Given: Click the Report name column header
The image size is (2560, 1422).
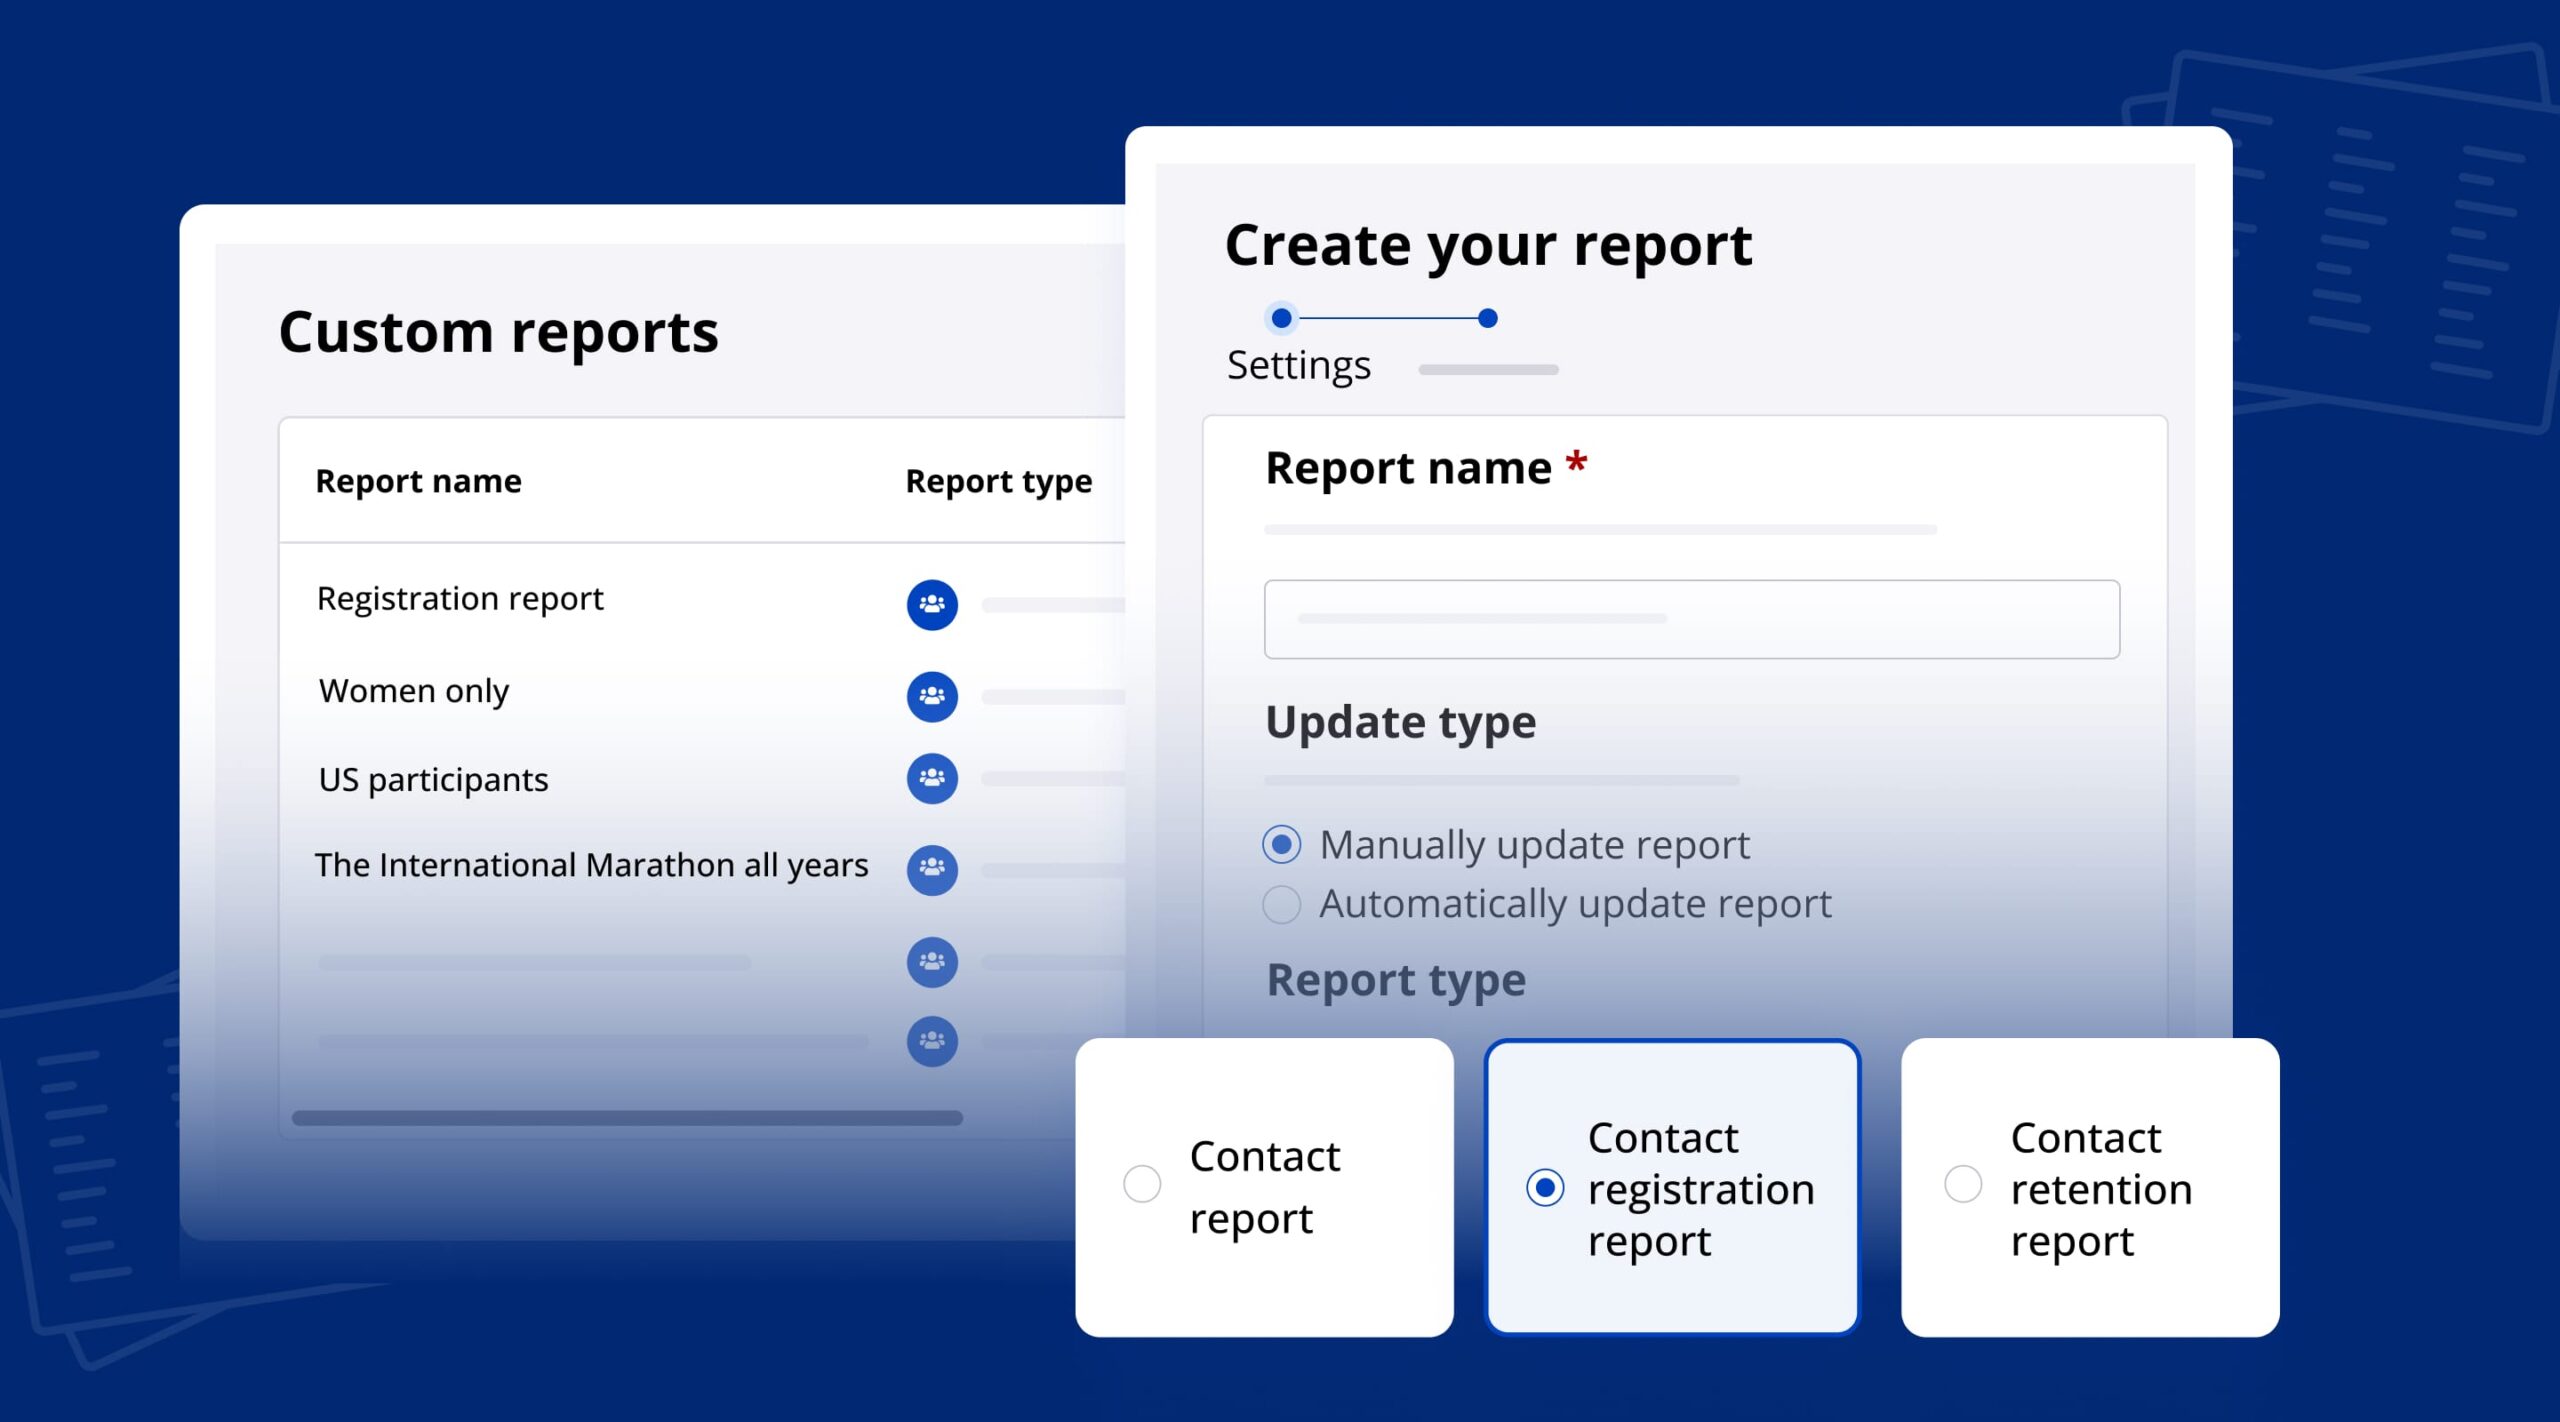Looking at the screenshot, I should [418, 481].
